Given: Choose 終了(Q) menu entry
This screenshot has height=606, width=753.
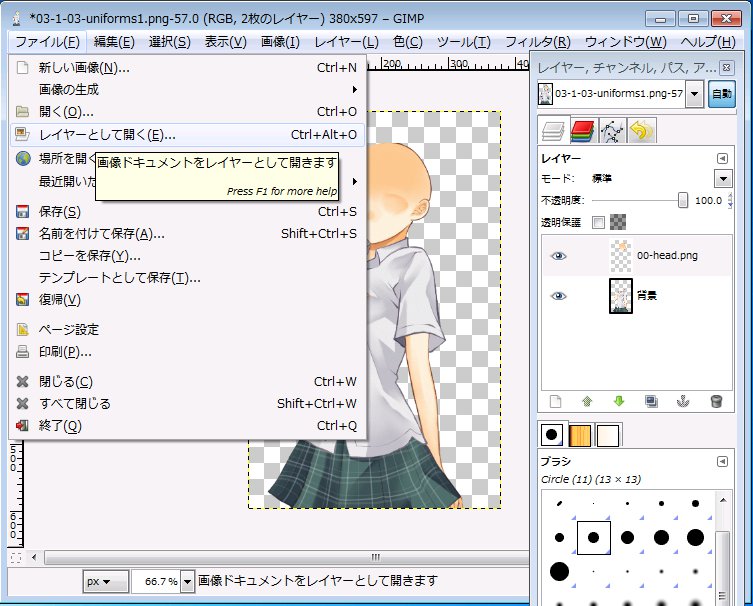Looking at the screenshot, I should click(187, 425).
